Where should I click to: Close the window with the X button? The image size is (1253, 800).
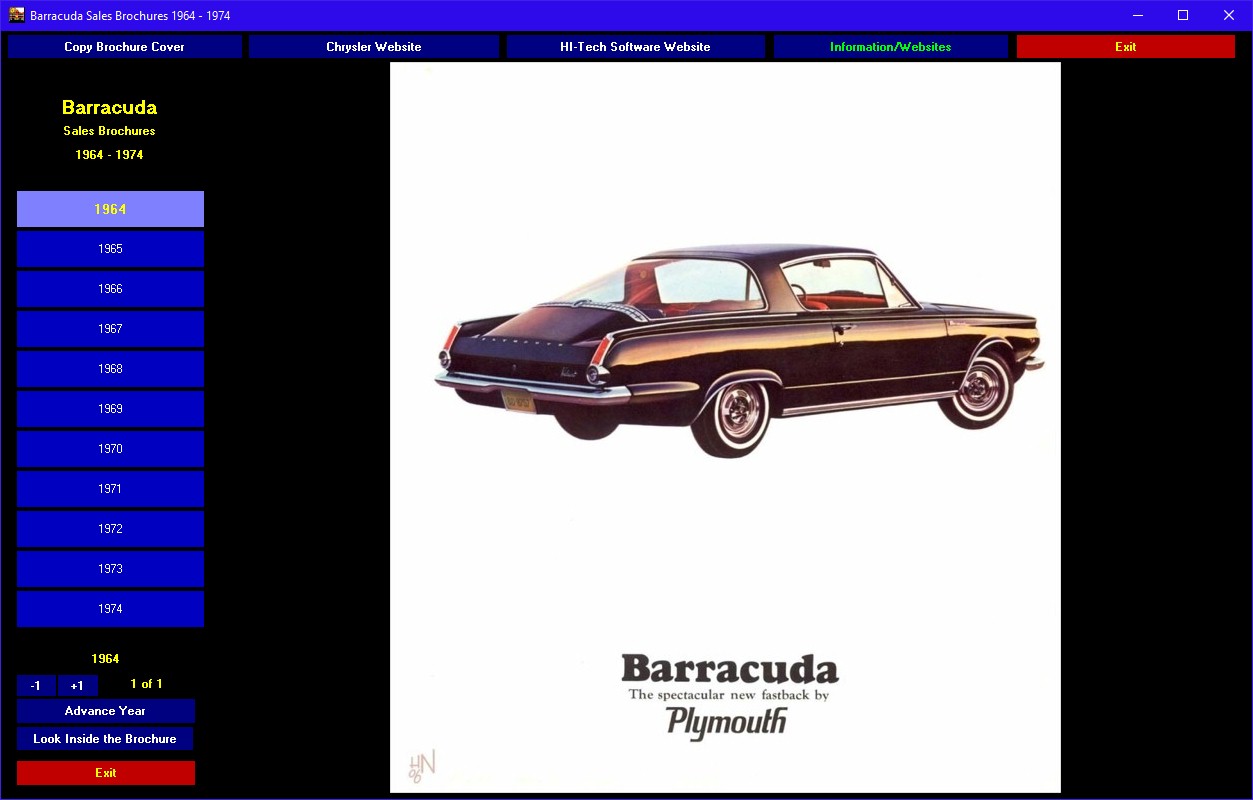[1229, 15]
